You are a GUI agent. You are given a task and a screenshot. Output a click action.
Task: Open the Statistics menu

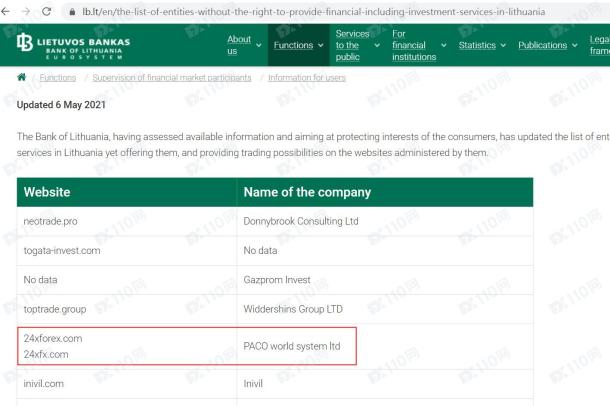[477, 45]
